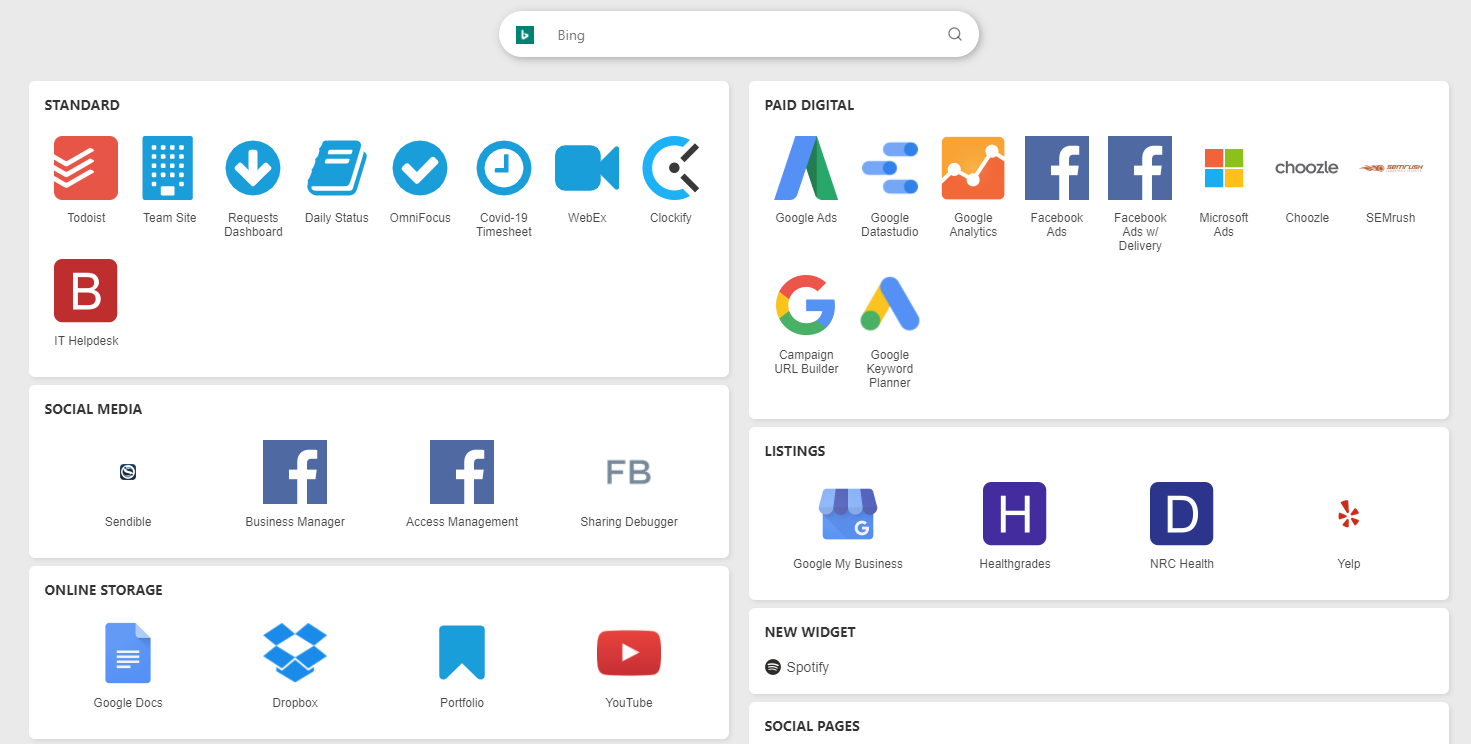Launch the Requests Dashboard shortcut
Screen dimensions: 1471x744
(x=253, y=168)
